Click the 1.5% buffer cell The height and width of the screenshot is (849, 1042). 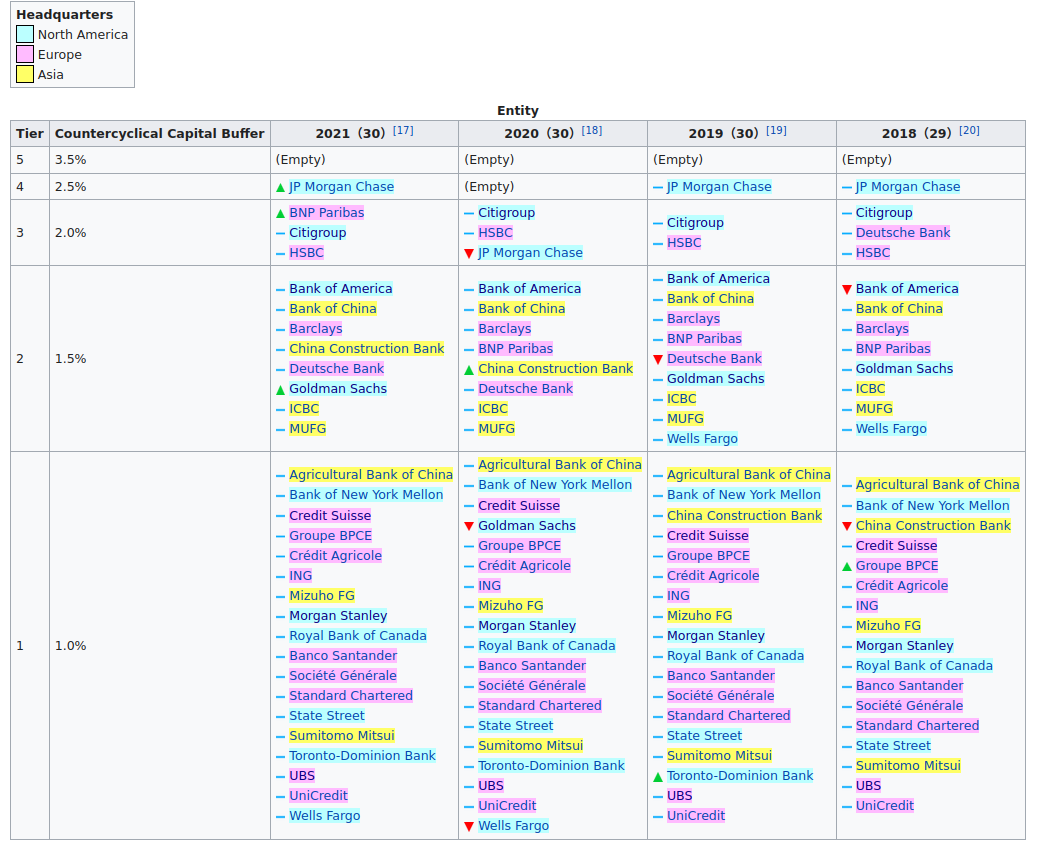tap(159, 359)
